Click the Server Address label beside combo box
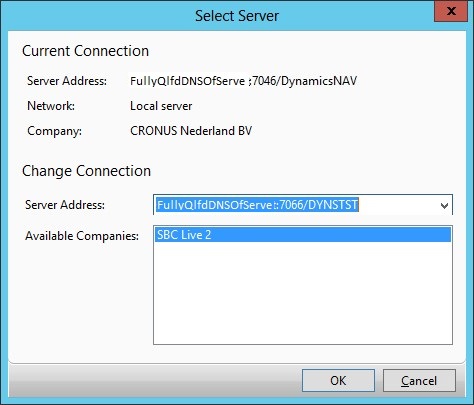 [x=65, y=205]
